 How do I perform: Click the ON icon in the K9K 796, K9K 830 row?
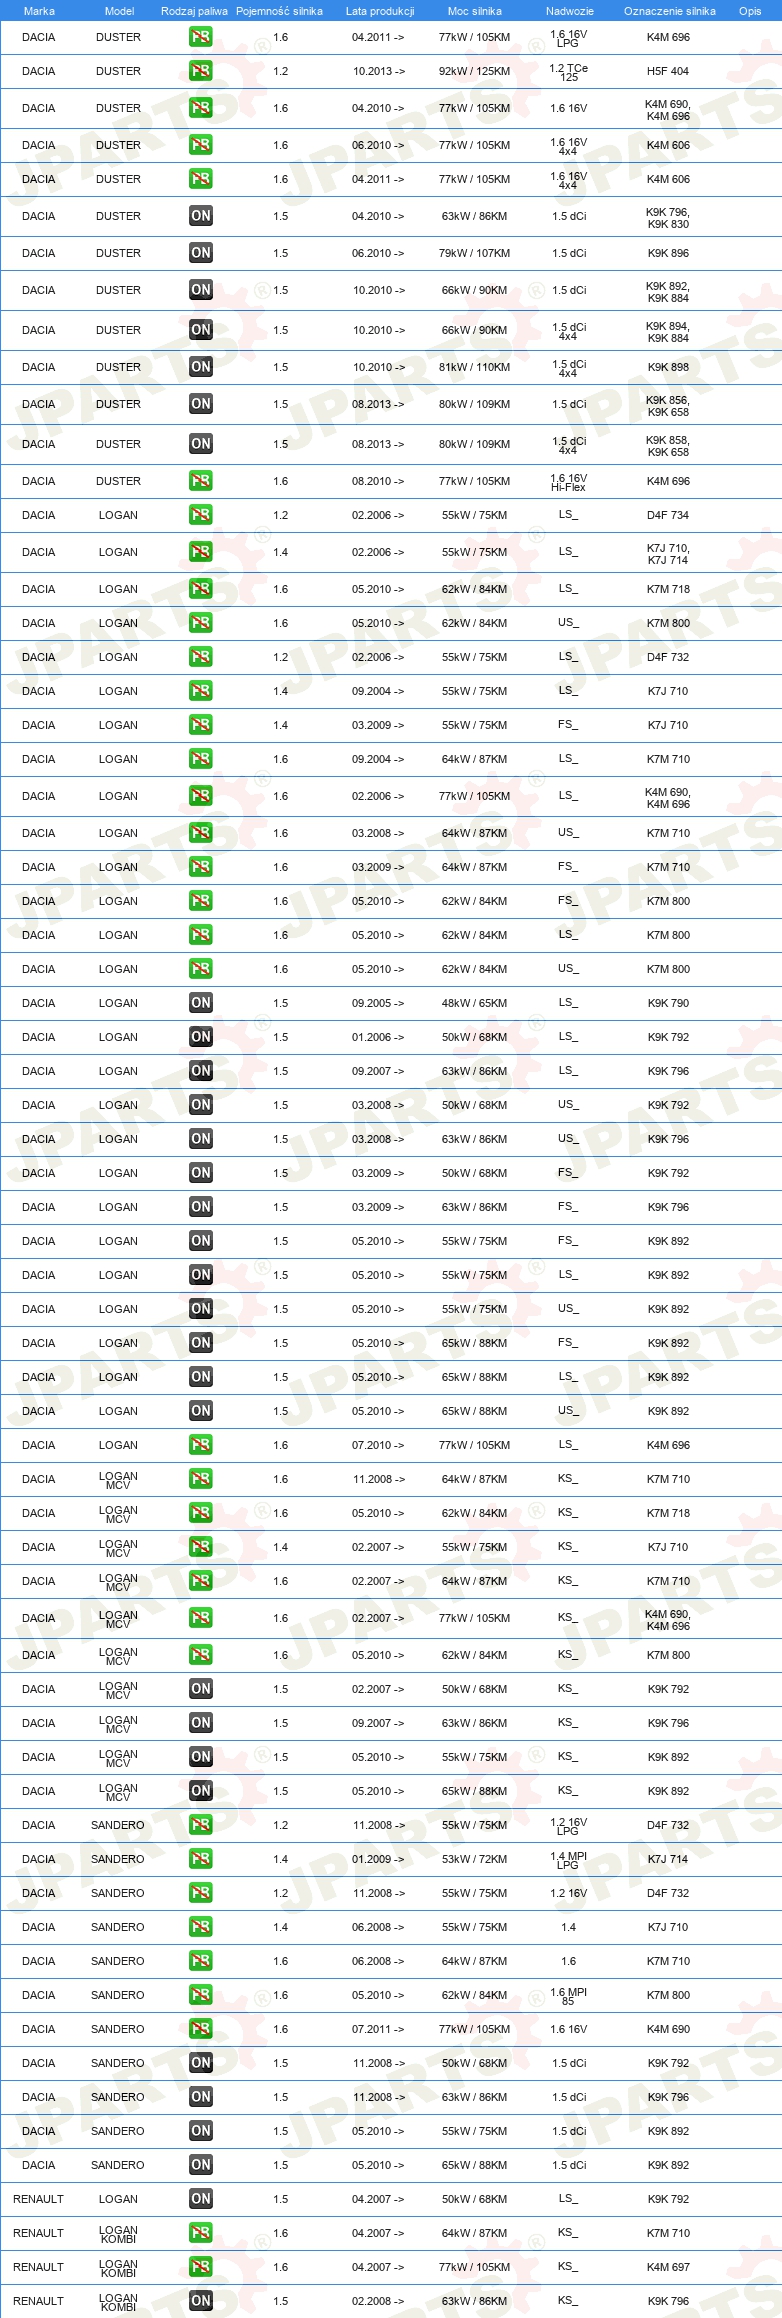click(x=201, y=216)
